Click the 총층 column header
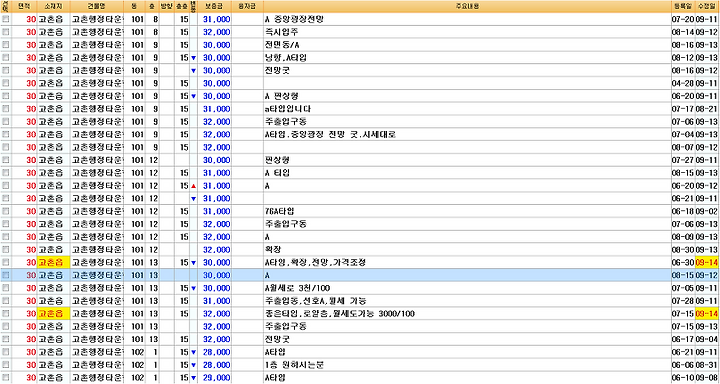Image resolution: width=720 pixels, height=384 pixels. (182, 6)
